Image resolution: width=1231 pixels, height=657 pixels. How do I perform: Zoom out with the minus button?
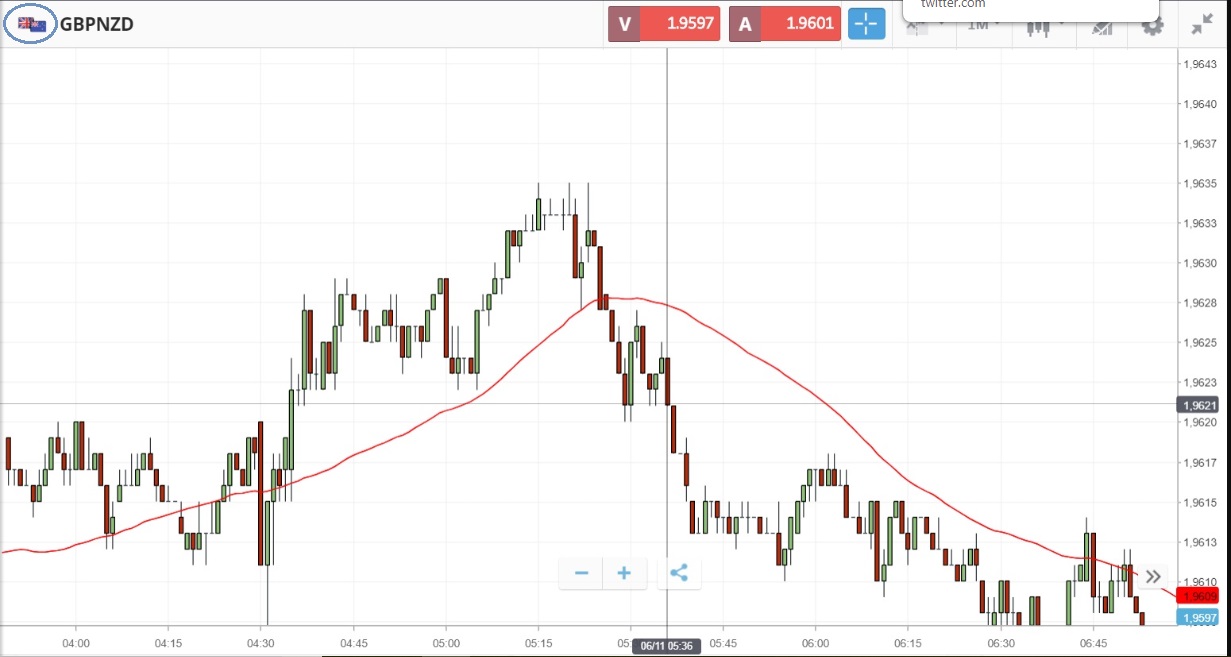point(582,573)
